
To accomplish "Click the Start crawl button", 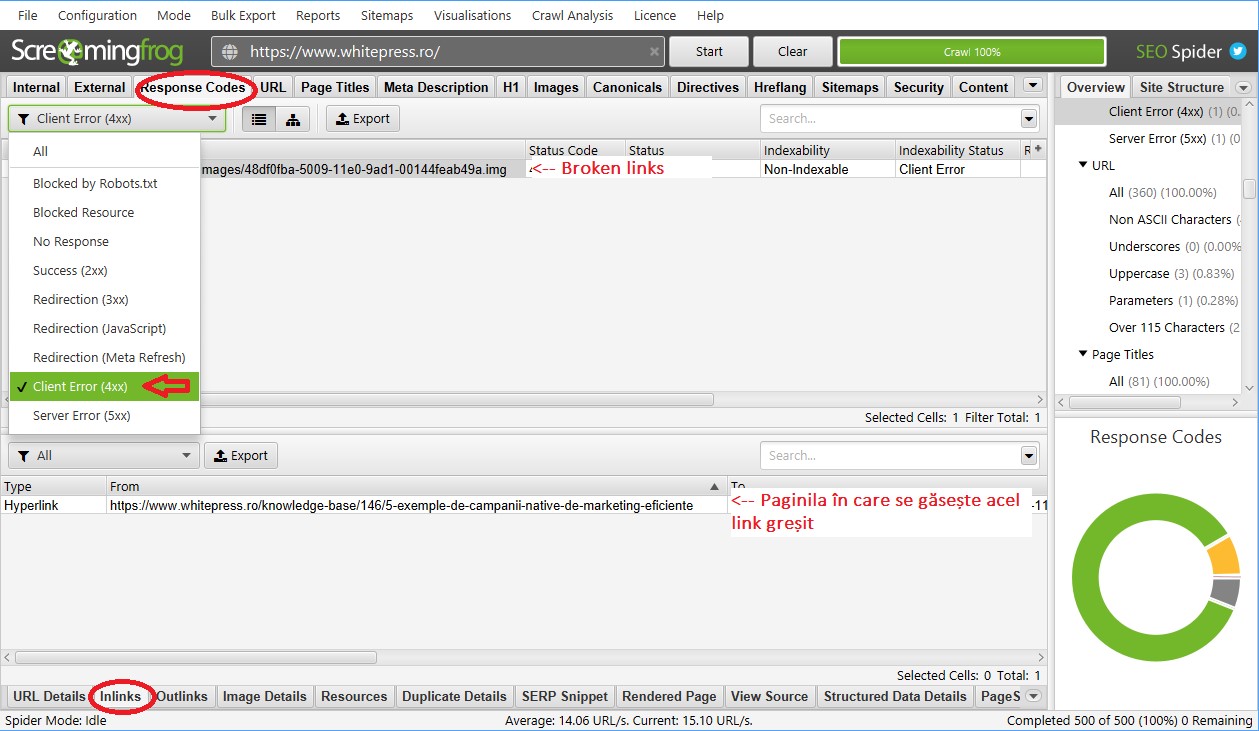I will (x=709, y=52).
